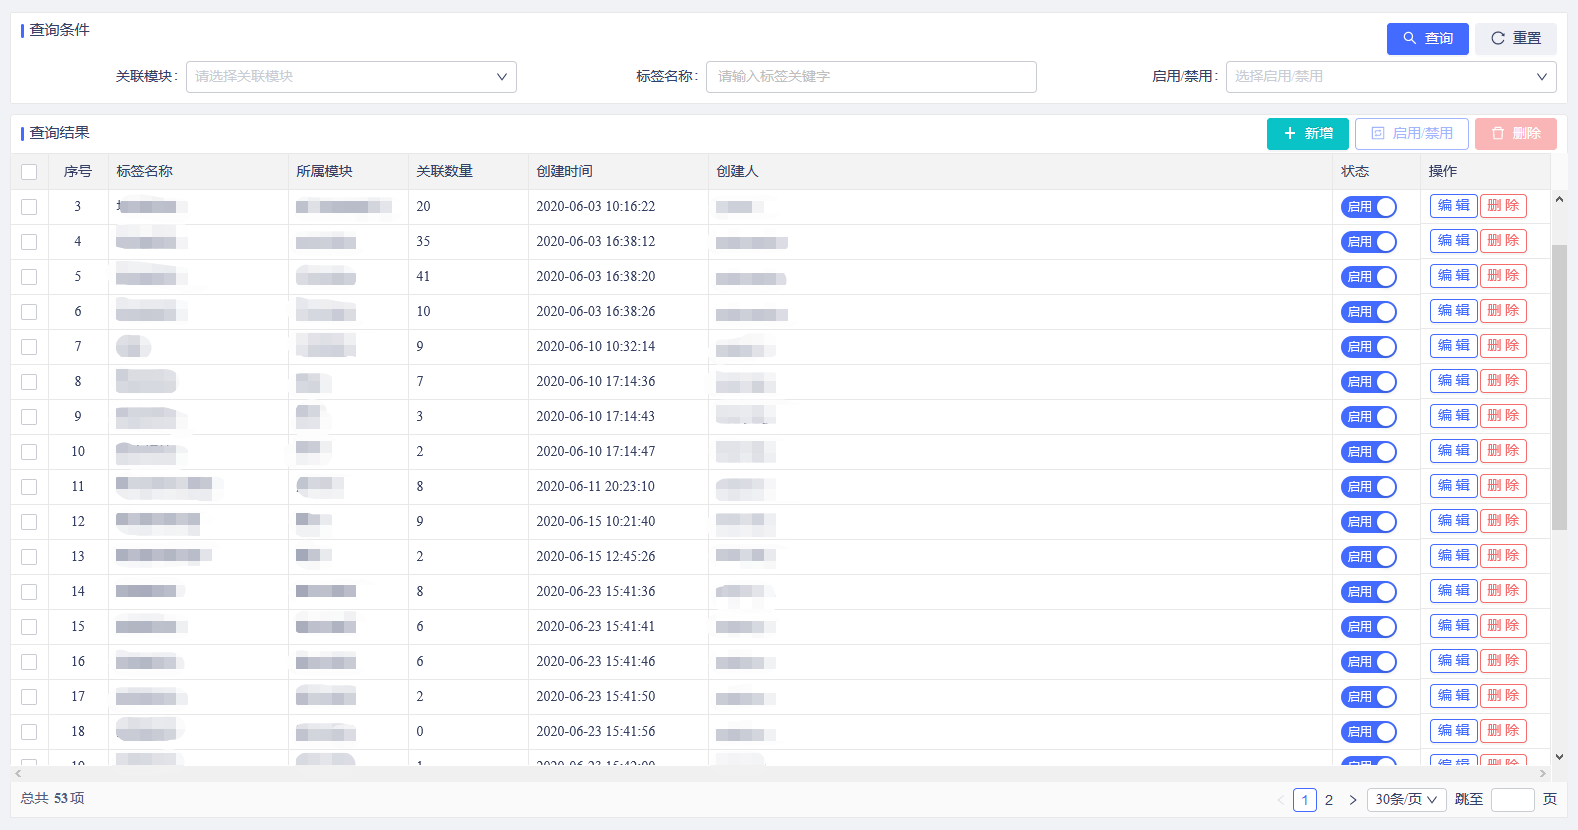Tick the select-all header checkbox

[x=29, y=172]
